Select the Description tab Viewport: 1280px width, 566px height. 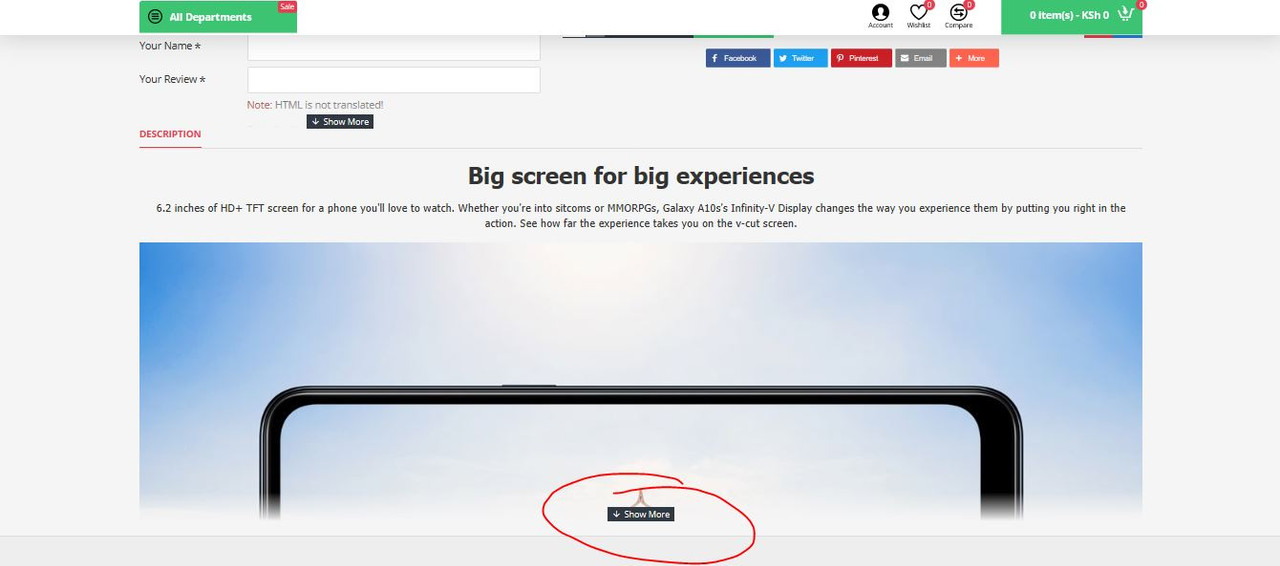(x=170, y=134)
